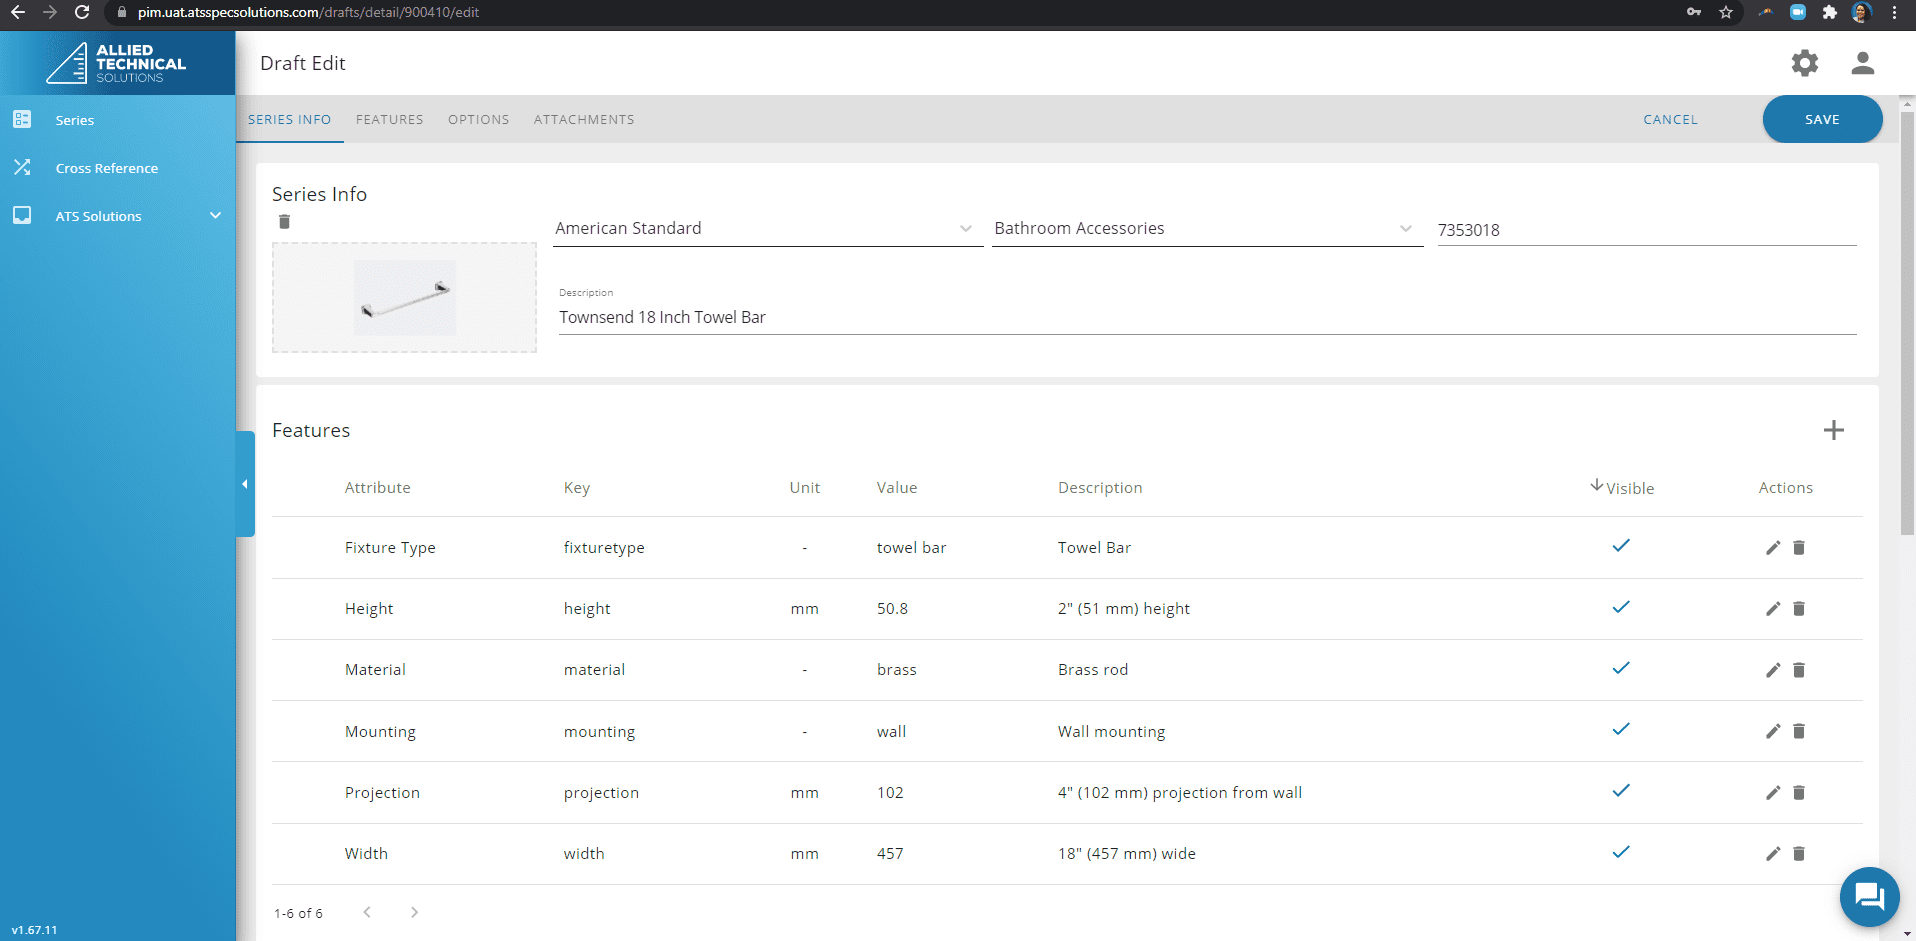This screenshot has width=1916, height=941.
Task: Delete the Fixture Type row
Action: [1799, 548]
